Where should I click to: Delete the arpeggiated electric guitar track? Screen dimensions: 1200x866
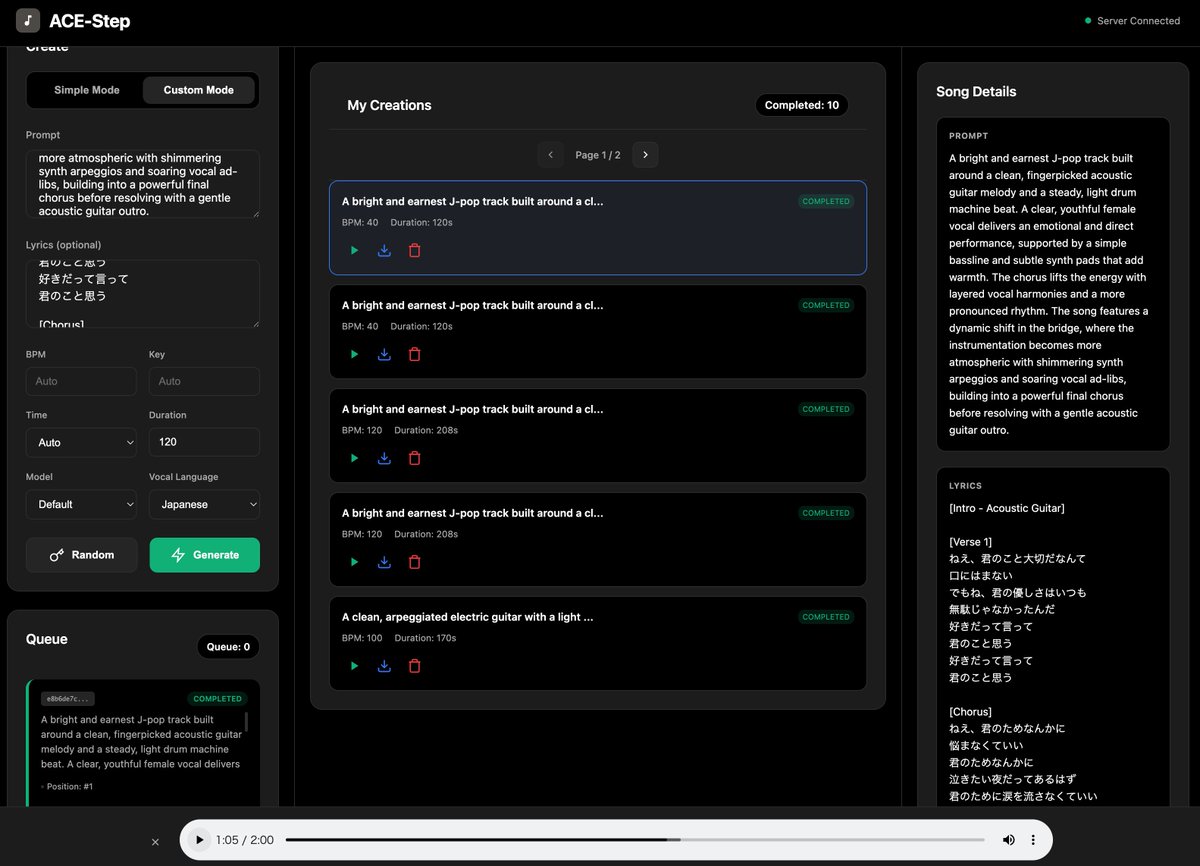tap(415, 666)
